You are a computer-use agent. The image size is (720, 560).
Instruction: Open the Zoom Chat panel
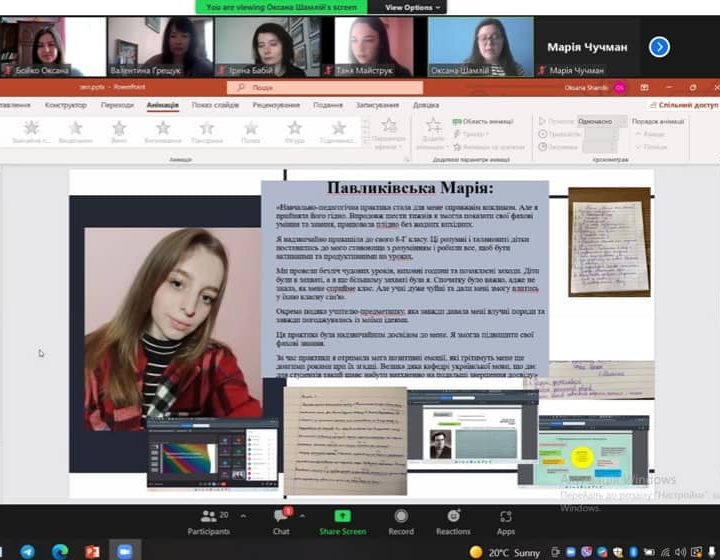click(282, 520)
